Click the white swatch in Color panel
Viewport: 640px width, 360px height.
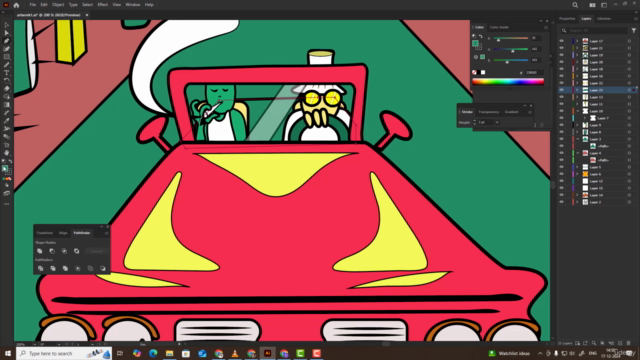click(483, 72)
